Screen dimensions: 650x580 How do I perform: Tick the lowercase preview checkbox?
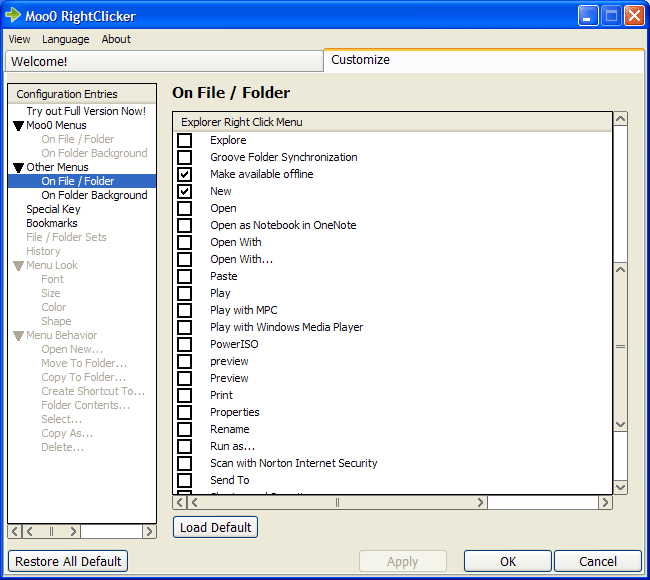click(x=184, y=361)
